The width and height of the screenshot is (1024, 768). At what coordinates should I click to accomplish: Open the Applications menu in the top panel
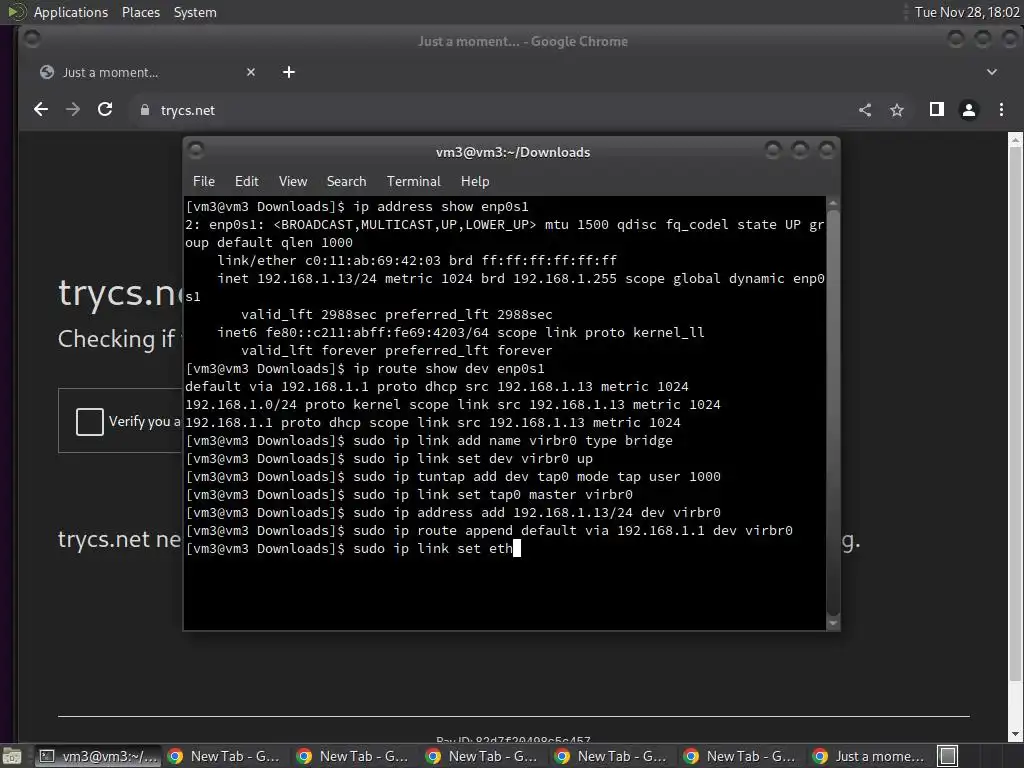(x=71, y=12)
